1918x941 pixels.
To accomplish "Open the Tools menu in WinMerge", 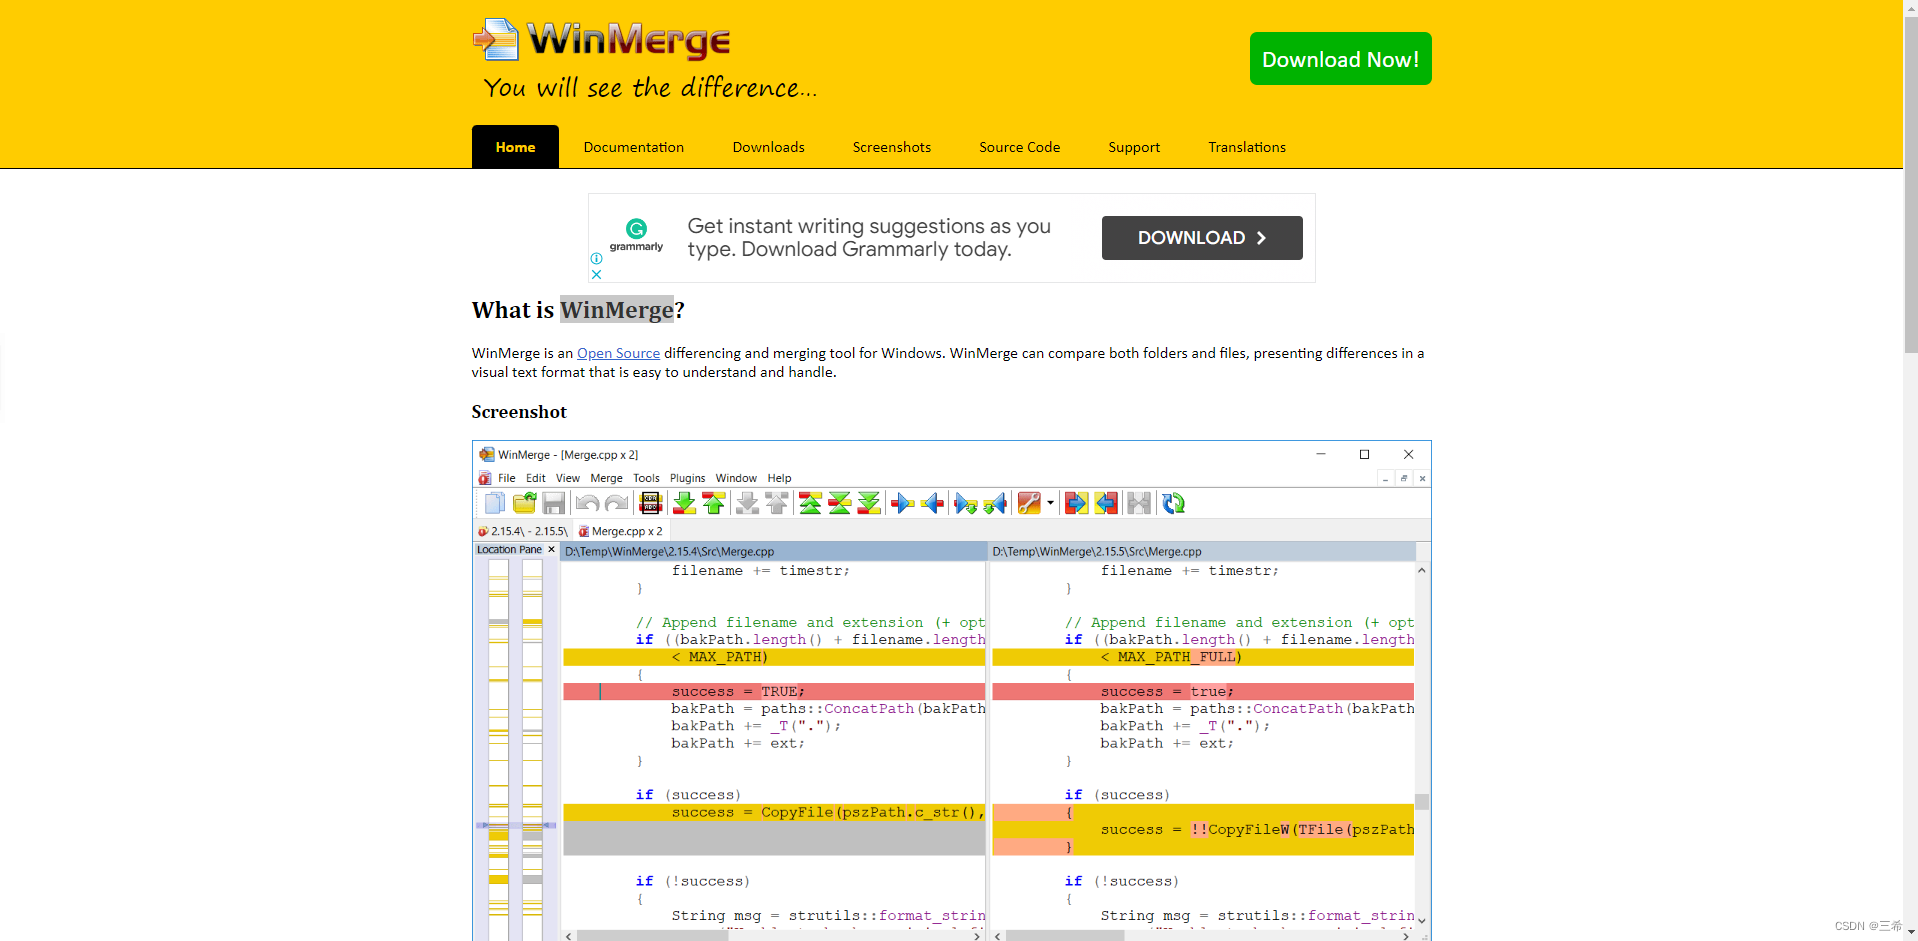I will (646, 478).
